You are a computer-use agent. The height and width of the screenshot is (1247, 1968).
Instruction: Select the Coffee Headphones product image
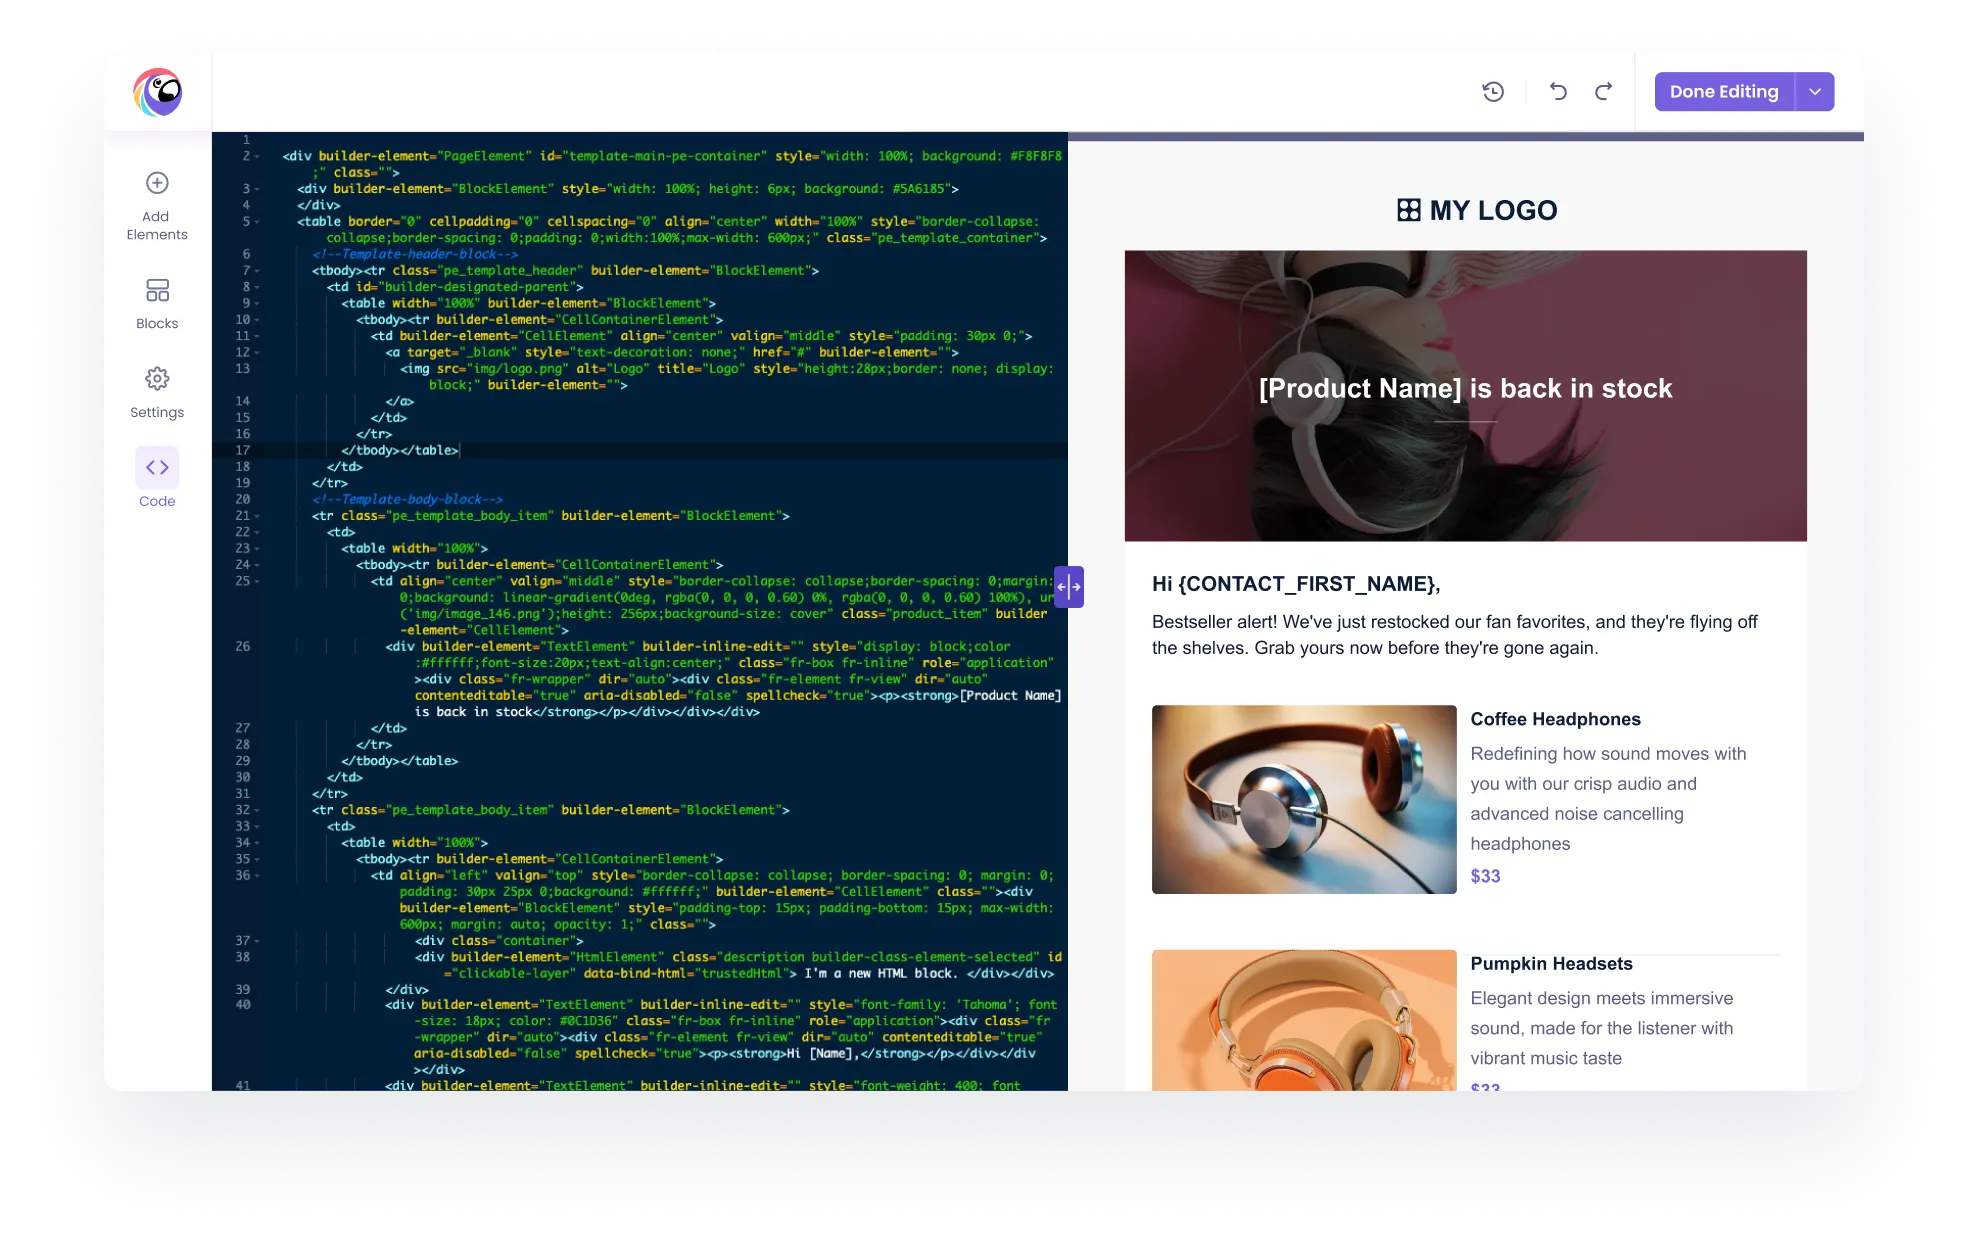click(x=1304, y=799)
